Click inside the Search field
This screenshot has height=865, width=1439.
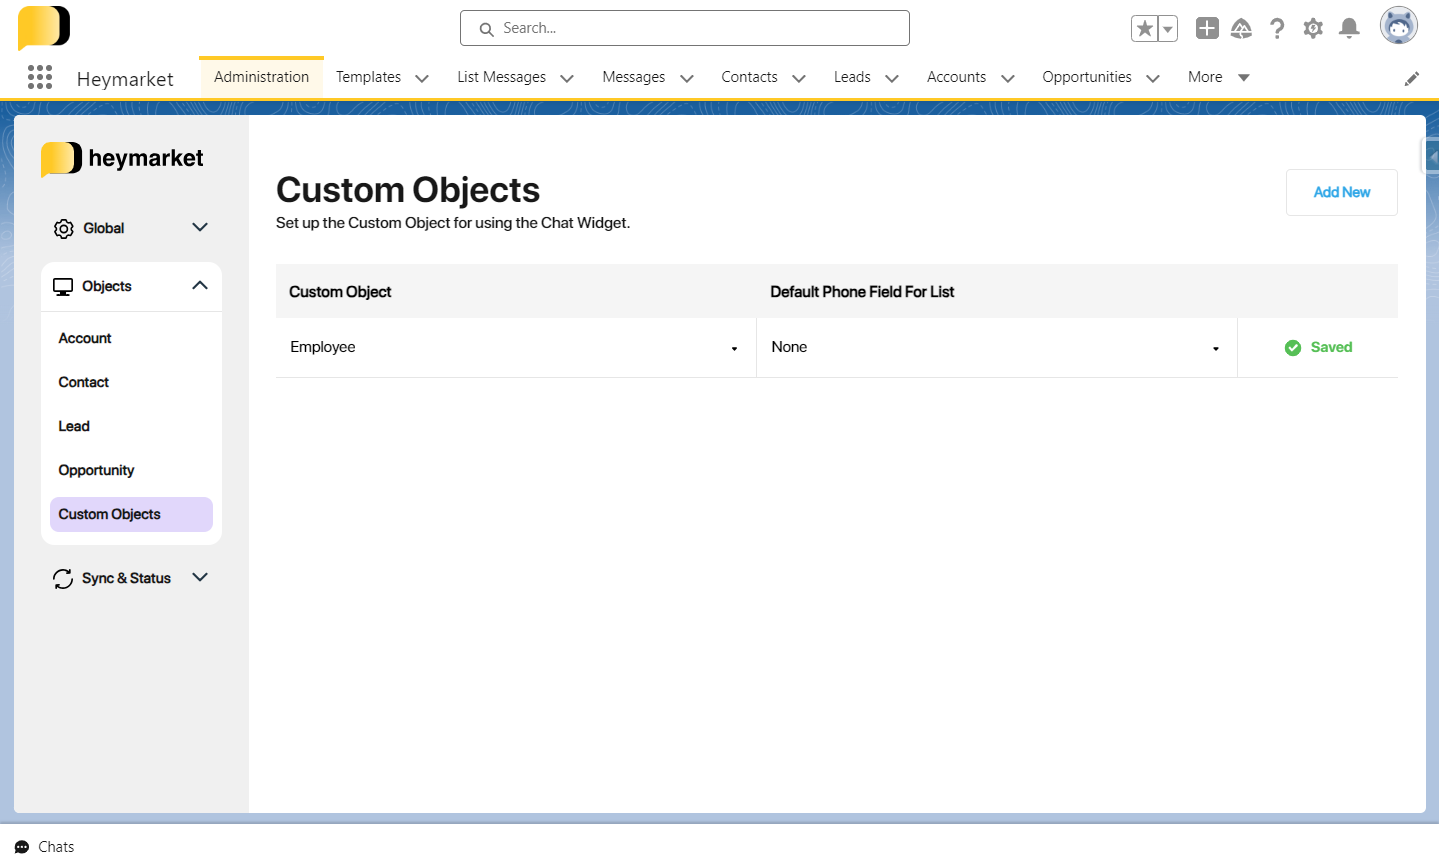click(x=685, y=28)
